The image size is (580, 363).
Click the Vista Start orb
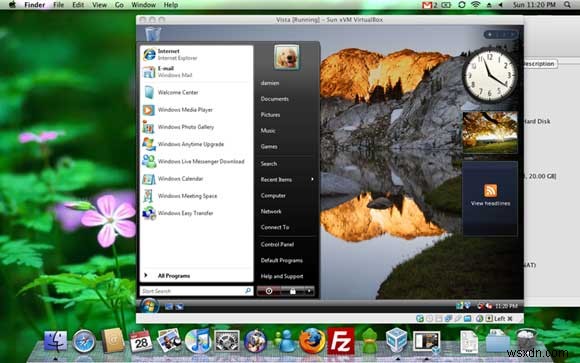(x=149, y=306)
